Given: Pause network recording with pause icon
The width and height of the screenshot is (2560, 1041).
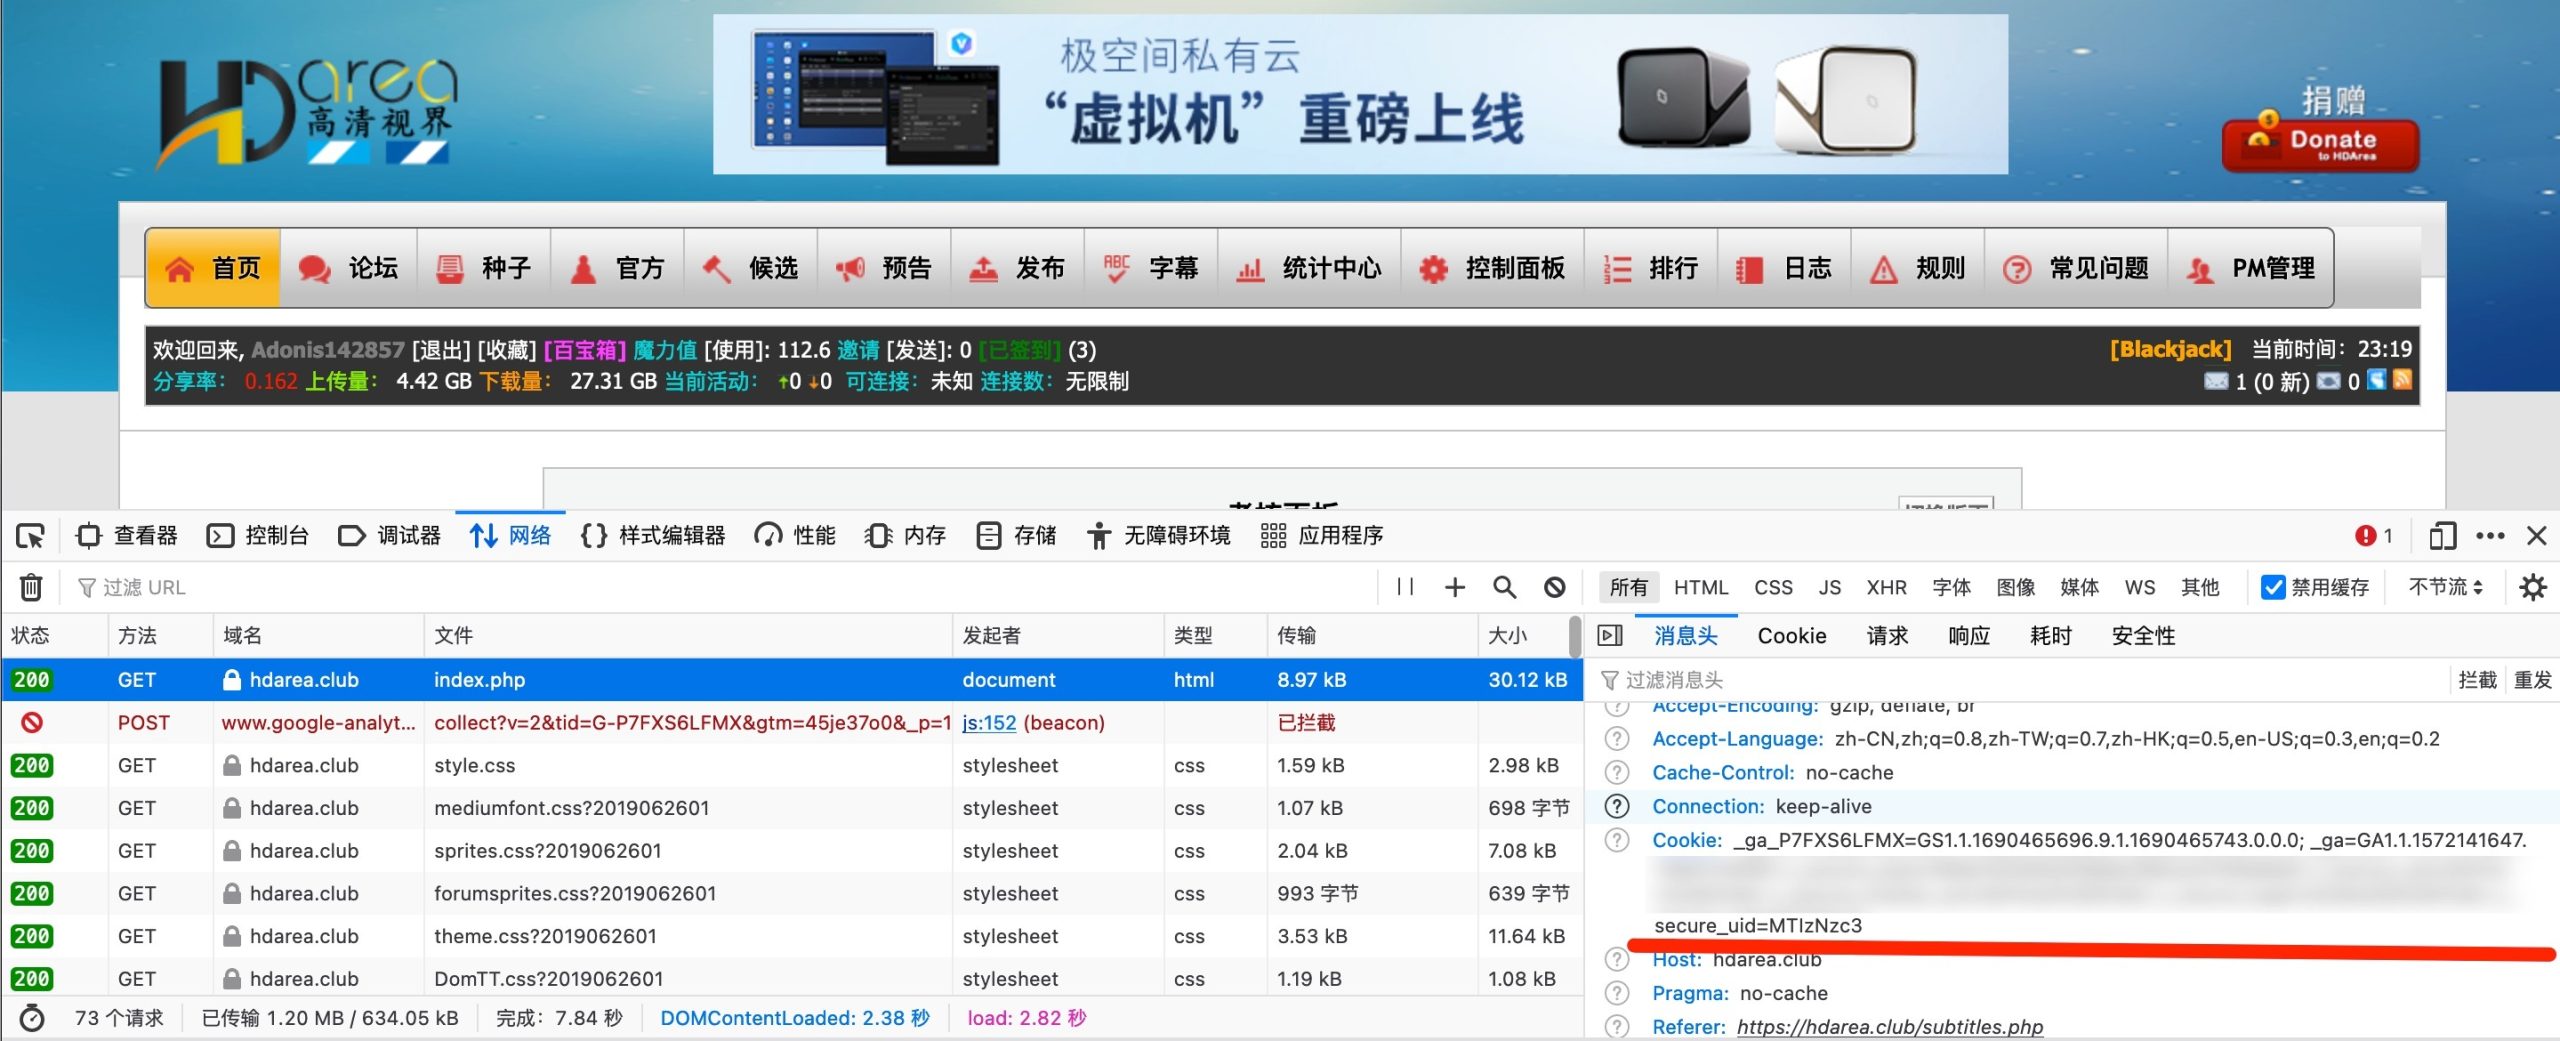Looking at the screenshot, I should click(x=1405, y=587).
